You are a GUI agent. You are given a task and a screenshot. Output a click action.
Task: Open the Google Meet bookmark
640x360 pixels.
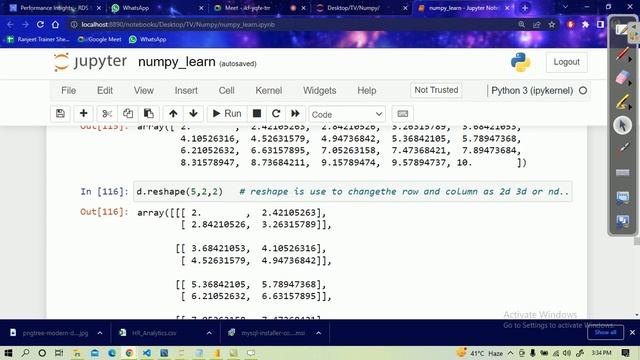pos(100,40)
